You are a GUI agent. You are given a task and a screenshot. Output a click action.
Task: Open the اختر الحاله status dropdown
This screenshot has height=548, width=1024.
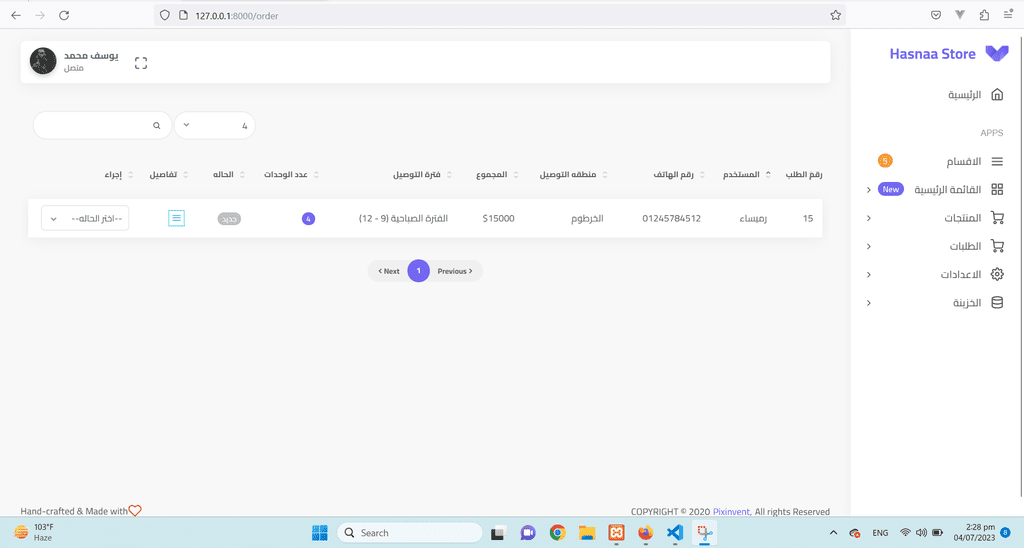pos(85,218)
